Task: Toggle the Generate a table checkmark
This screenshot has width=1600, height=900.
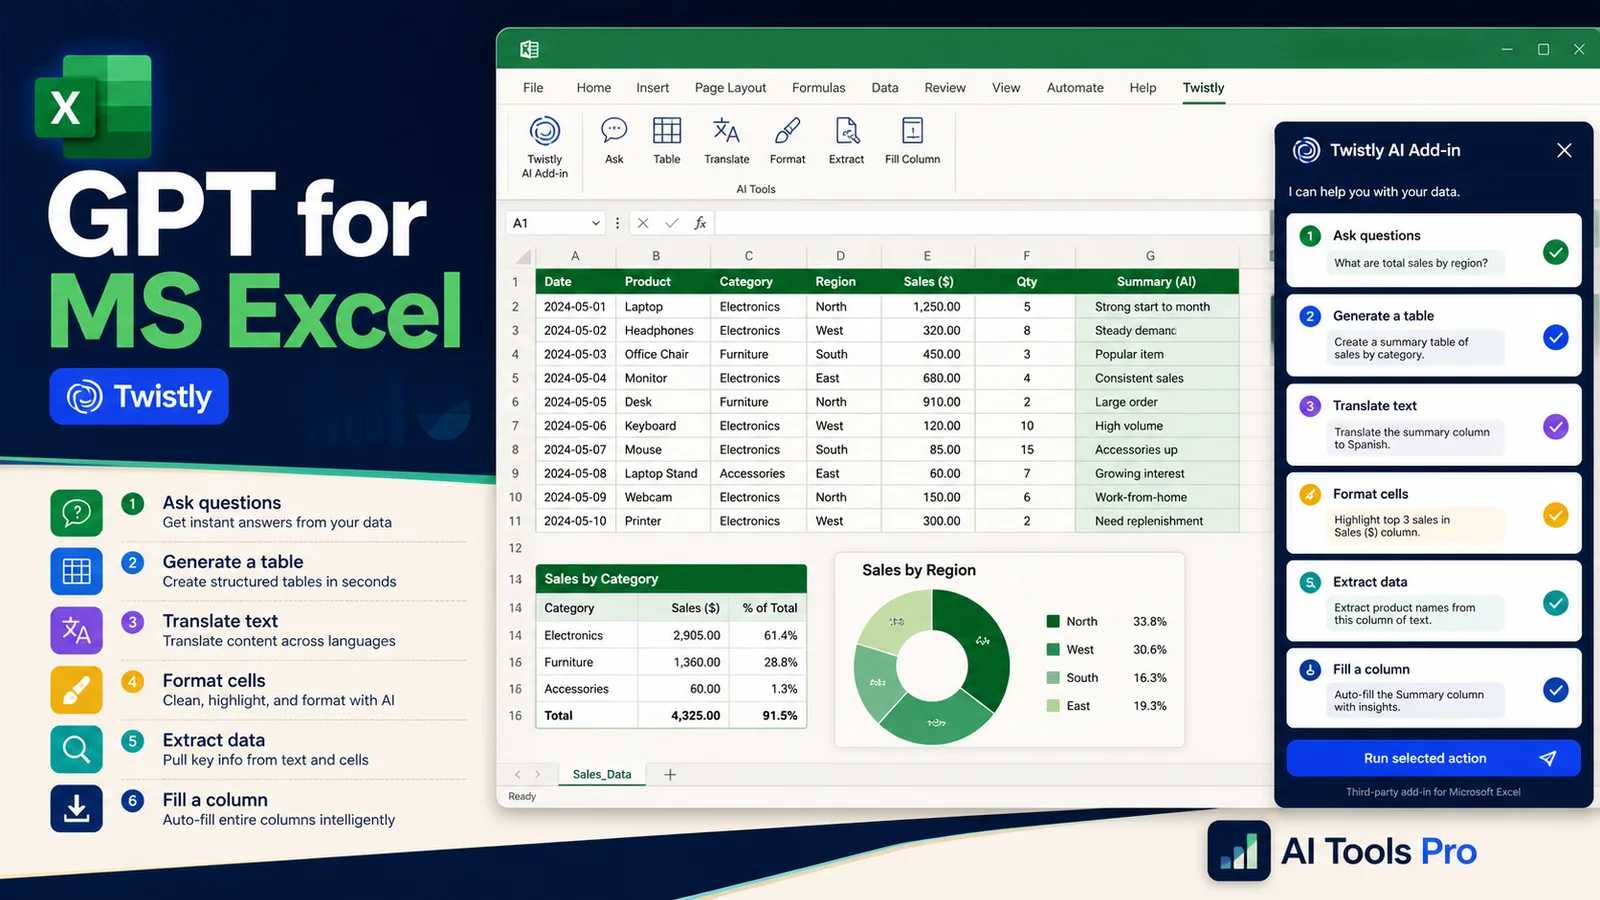Action: pos(1555,338)
